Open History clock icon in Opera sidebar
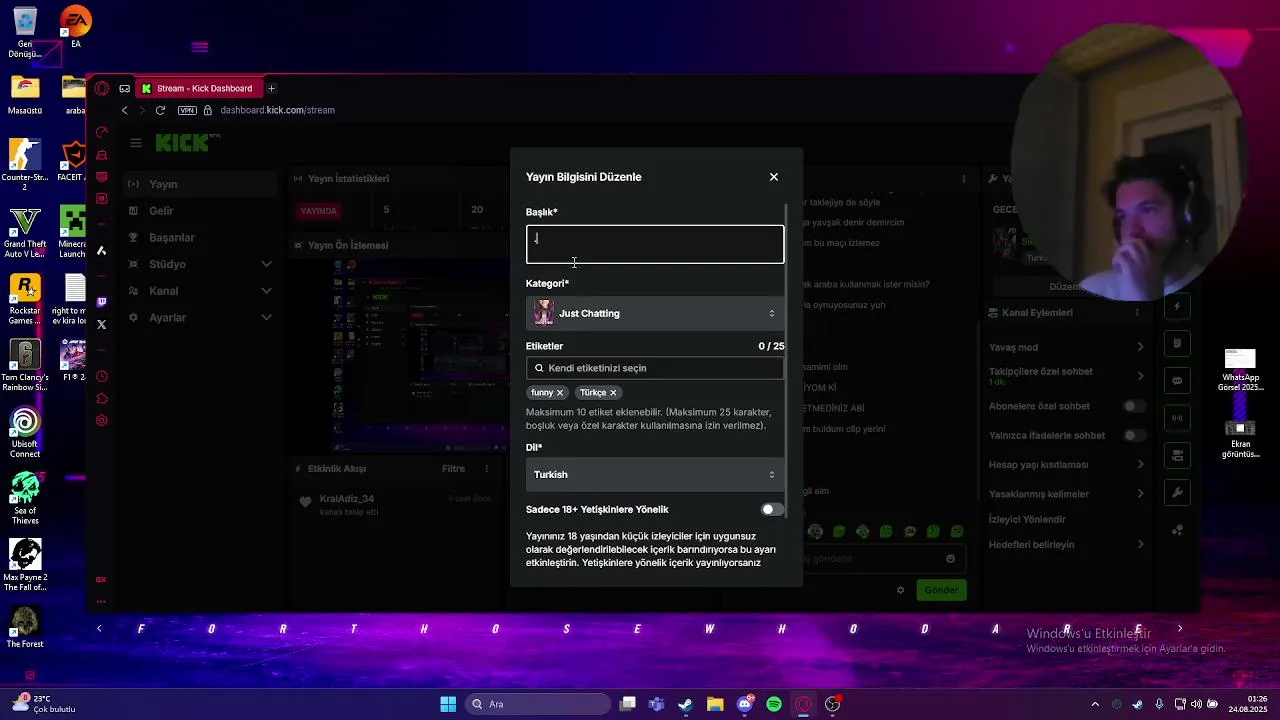The image size is (1280, 720). pyautogui.click(x=102, y=377)
